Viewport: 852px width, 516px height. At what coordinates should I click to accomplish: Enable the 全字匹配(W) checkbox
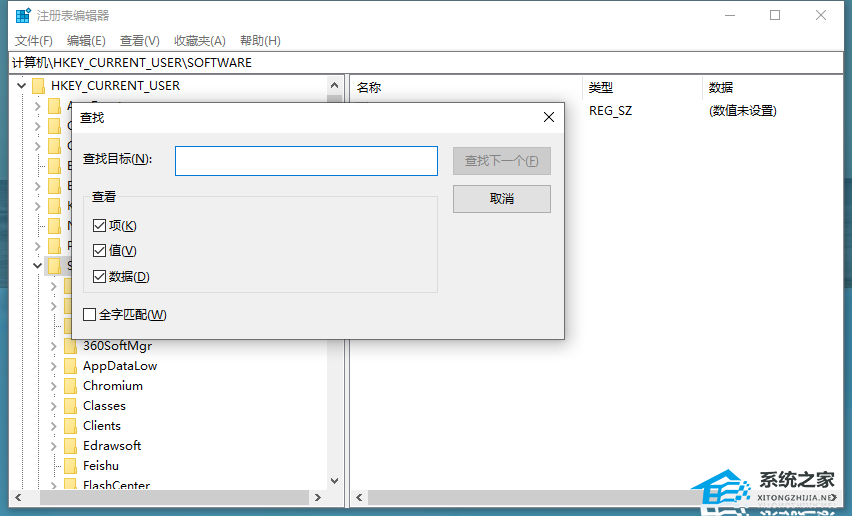pyautogui.click(x=90, y=314)
